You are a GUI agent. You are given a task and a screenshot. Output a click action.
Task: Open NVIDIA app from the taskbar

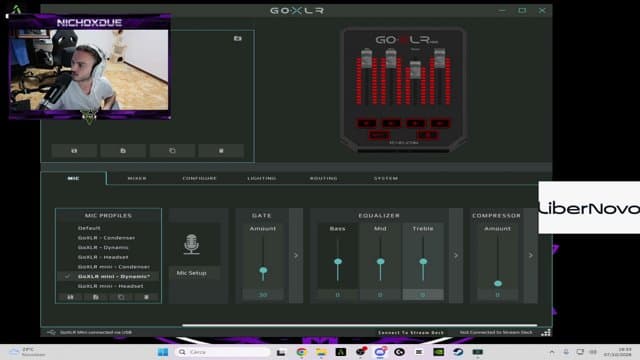tap(439, 352)
